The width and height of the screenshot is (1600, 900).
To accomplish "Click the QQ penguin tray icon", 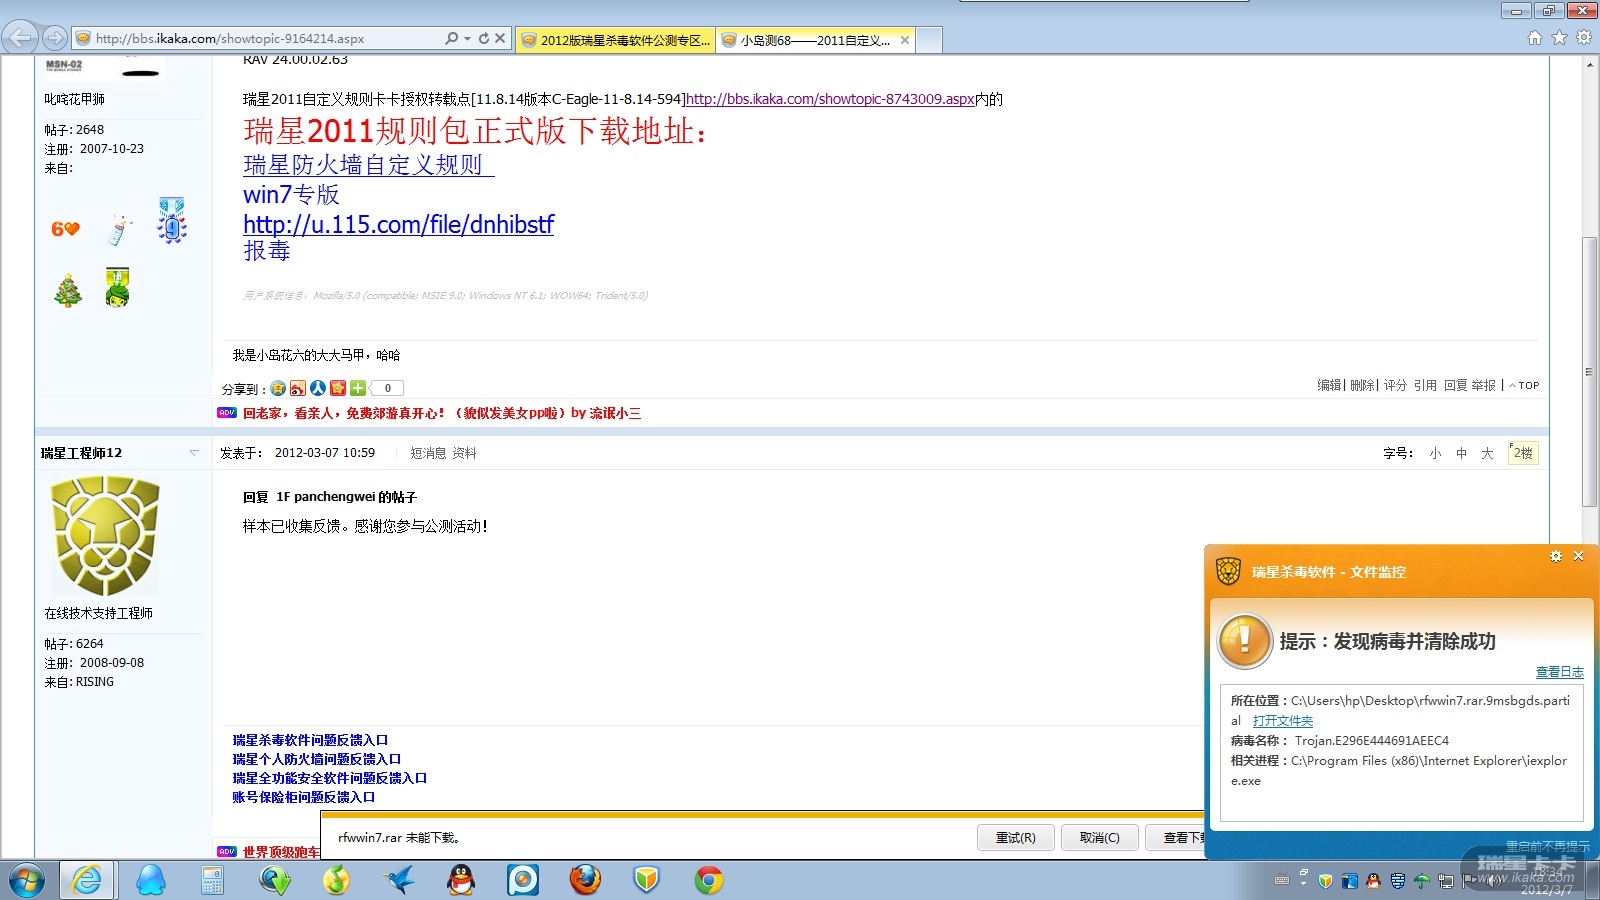I will (x=1373, y=880).
